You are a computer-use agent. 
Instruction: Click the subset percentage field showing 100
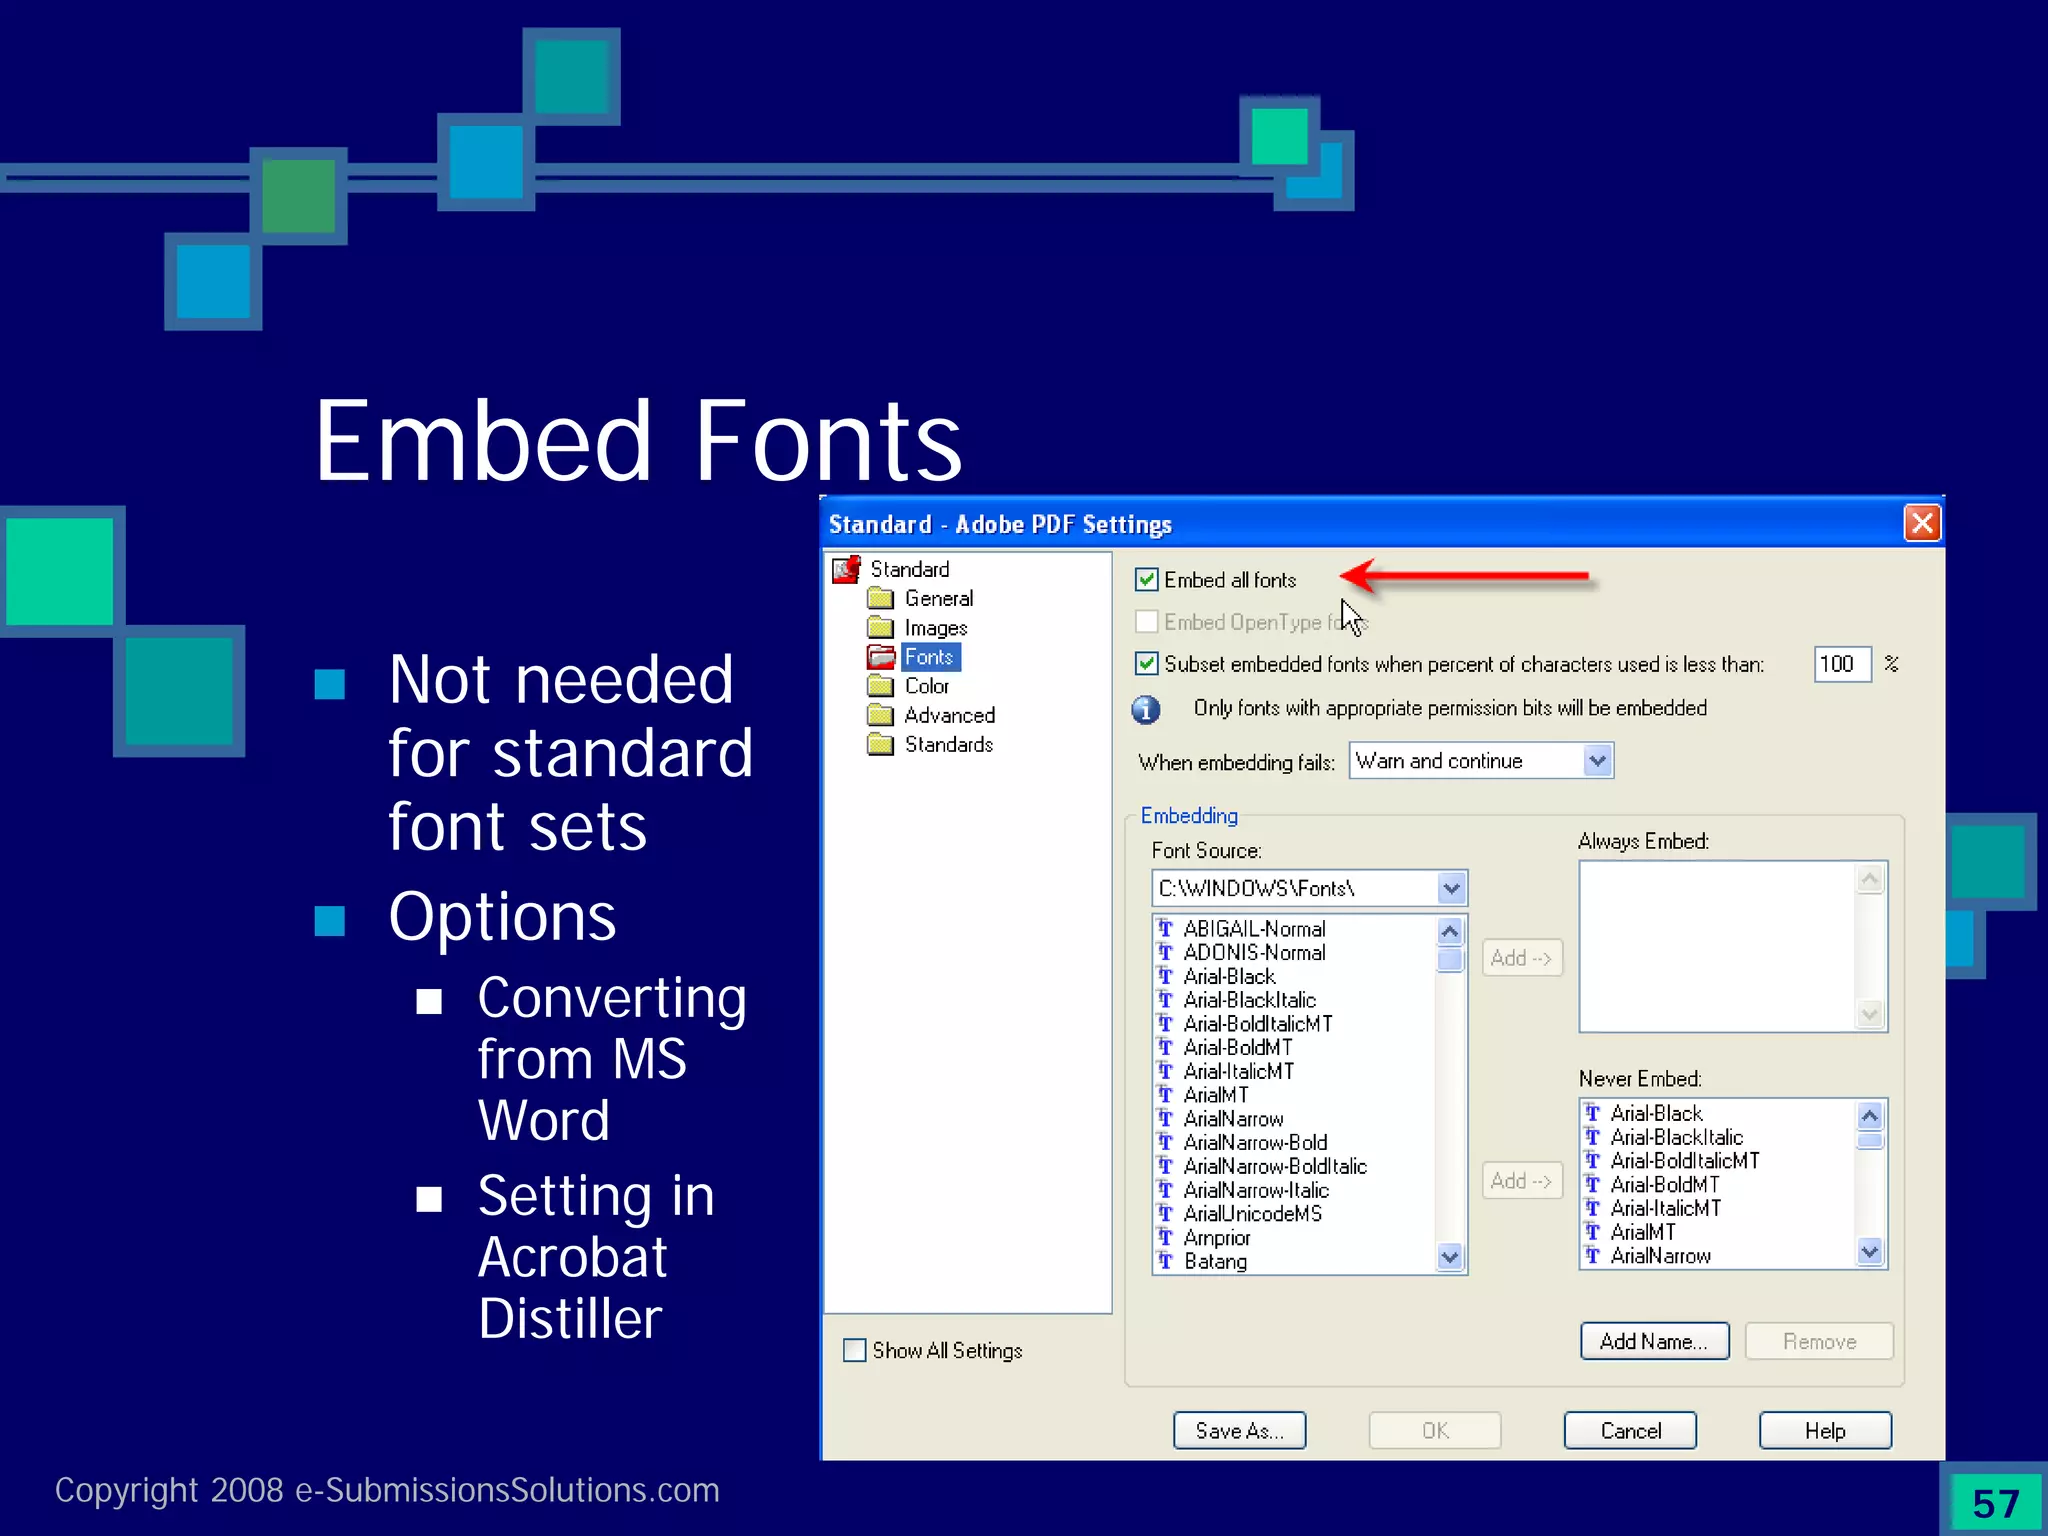pos(1841,664)
